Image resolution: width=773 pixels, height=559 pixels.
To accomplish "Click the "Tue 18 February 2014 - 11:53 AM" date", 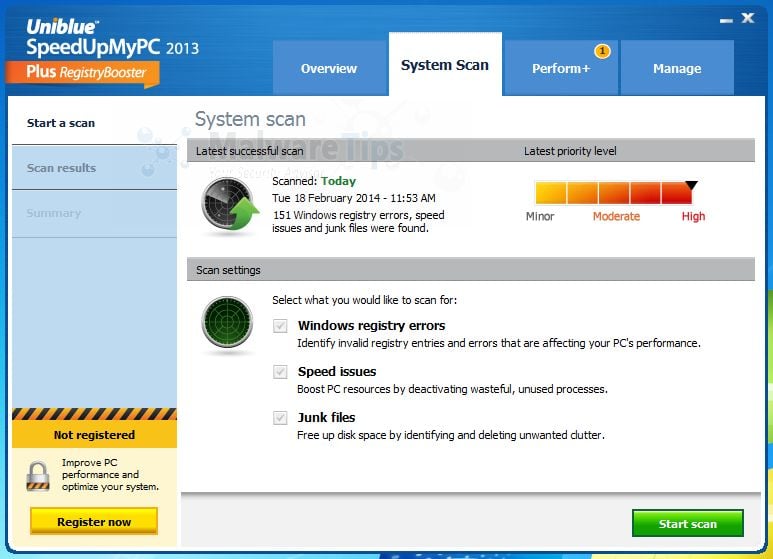I will click(x=353, y=198).
